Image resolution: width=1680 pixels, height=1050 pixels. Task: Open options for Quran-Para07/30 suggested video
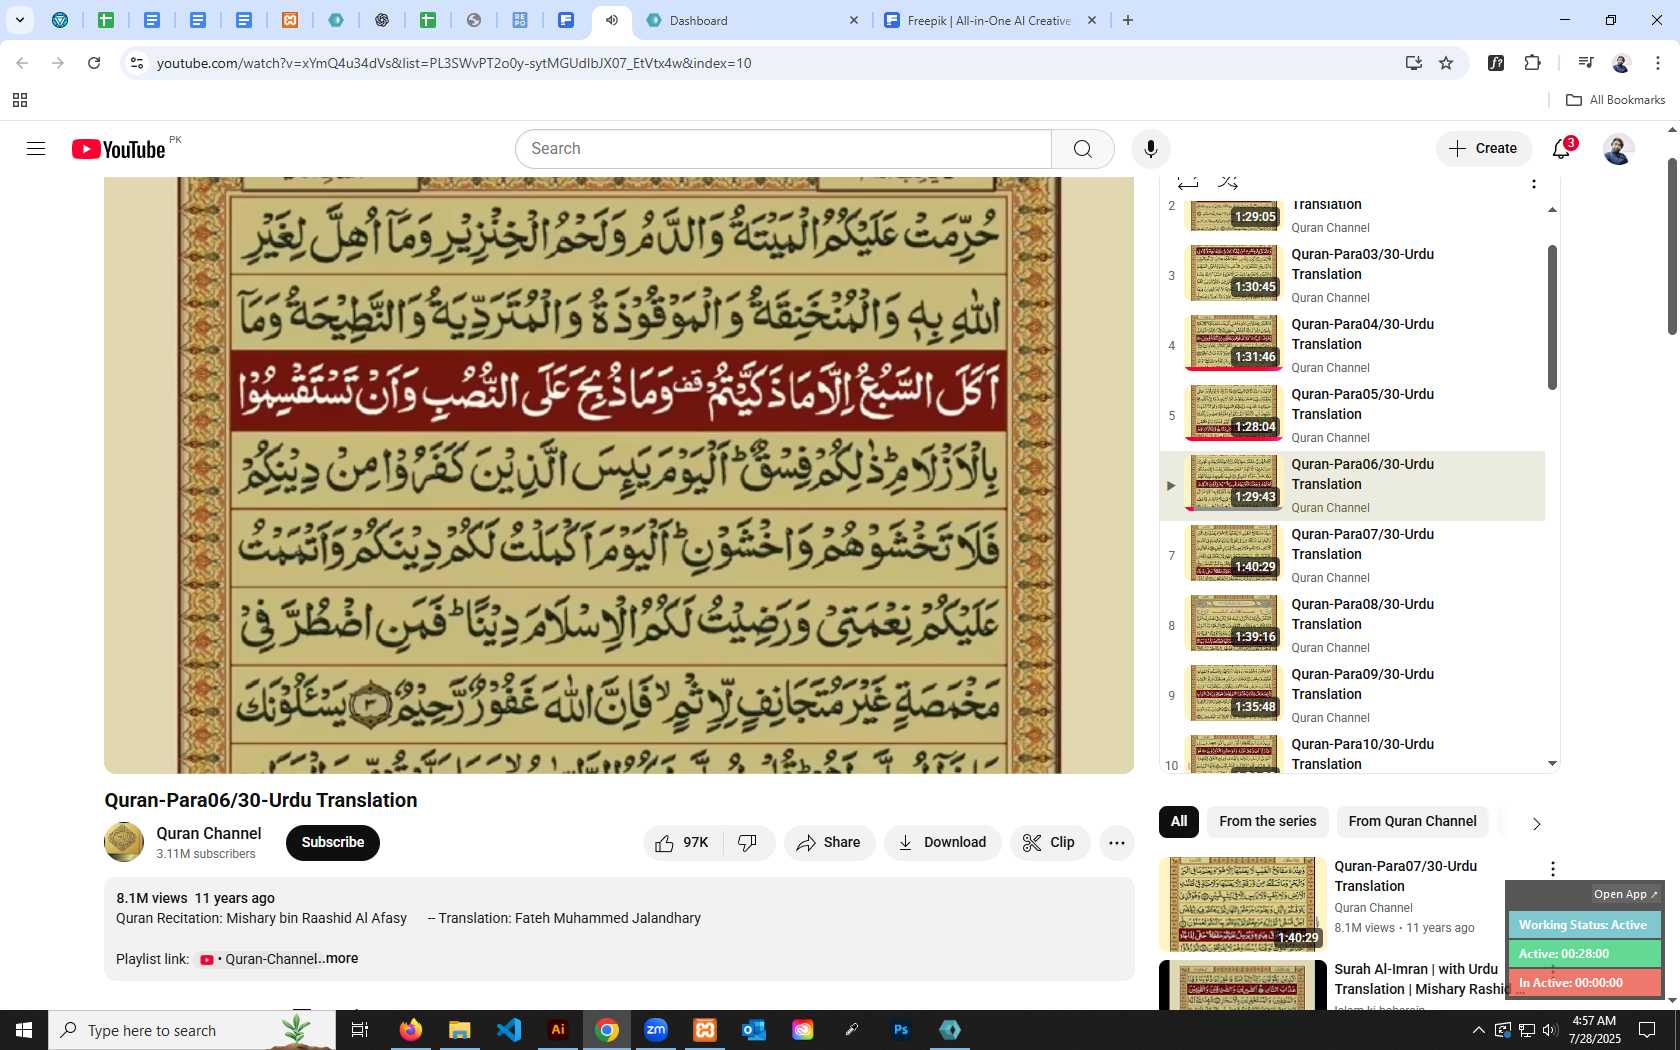point(1553,869)
